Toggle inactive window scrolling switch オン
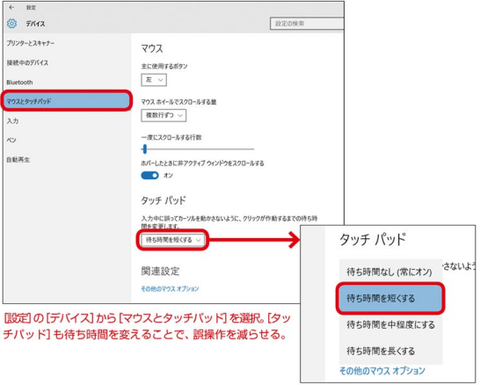Image resolution: width=480 pixels, height=385 pixels. point(150,175)
